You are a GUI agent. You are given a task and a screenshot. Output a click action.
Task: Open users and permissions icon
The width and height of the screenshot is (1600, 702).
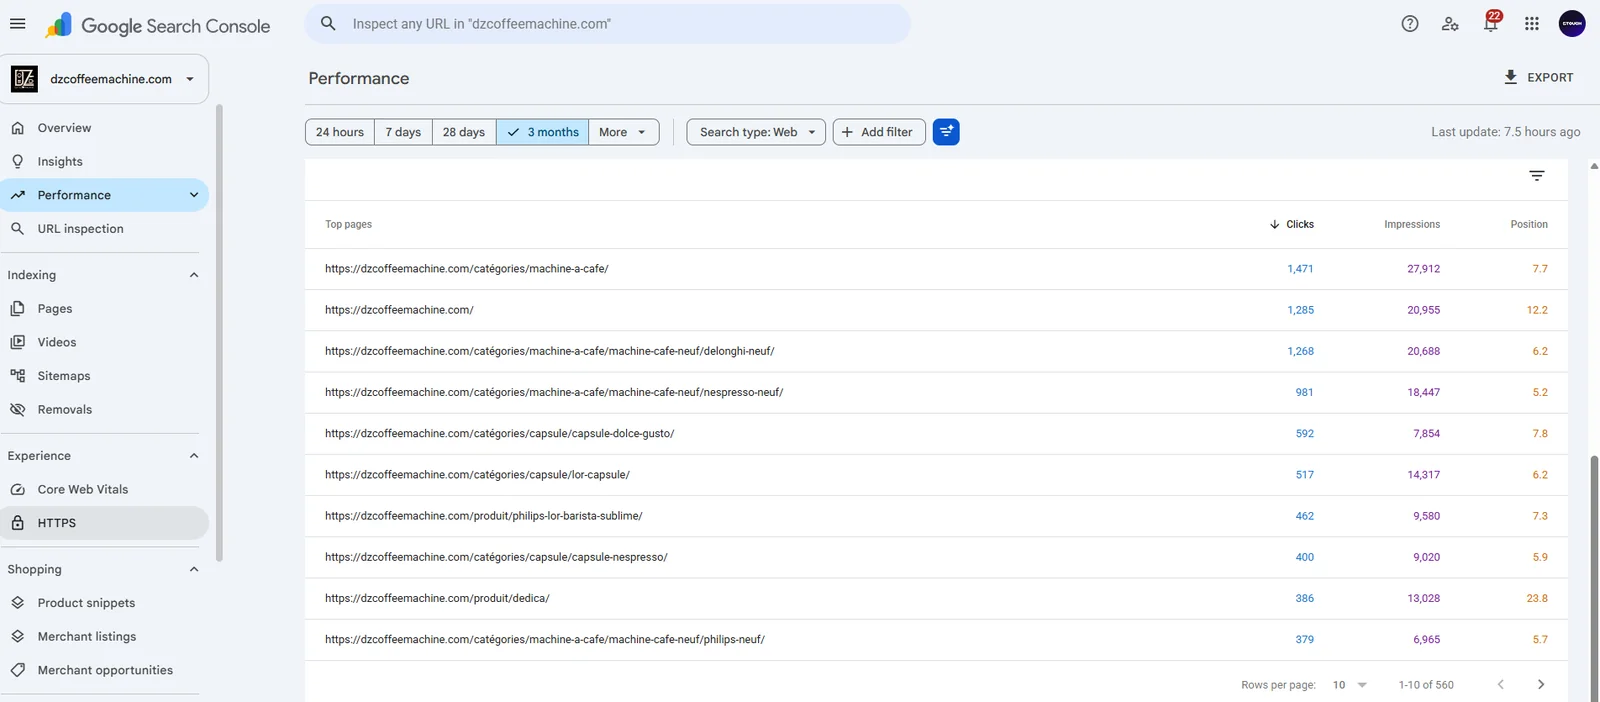pos(1450,24)
